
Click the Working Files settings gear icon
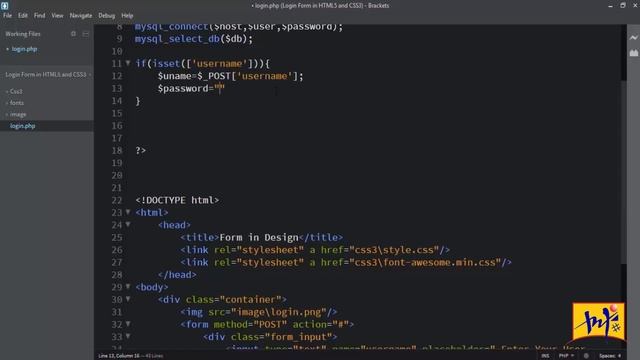coord(73,34)
